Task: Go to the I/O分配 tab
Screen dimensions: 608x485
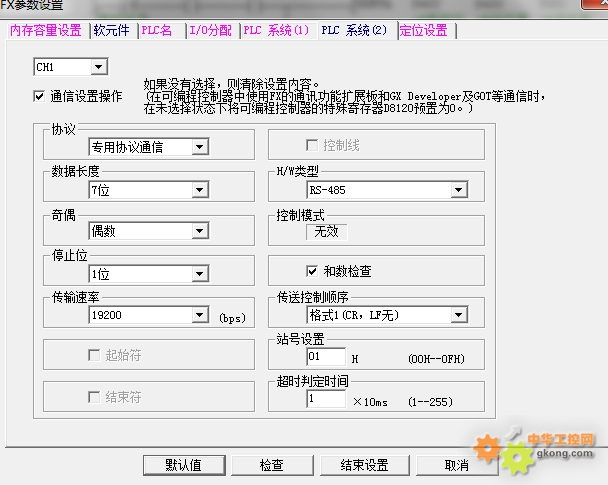Action: 211,30
